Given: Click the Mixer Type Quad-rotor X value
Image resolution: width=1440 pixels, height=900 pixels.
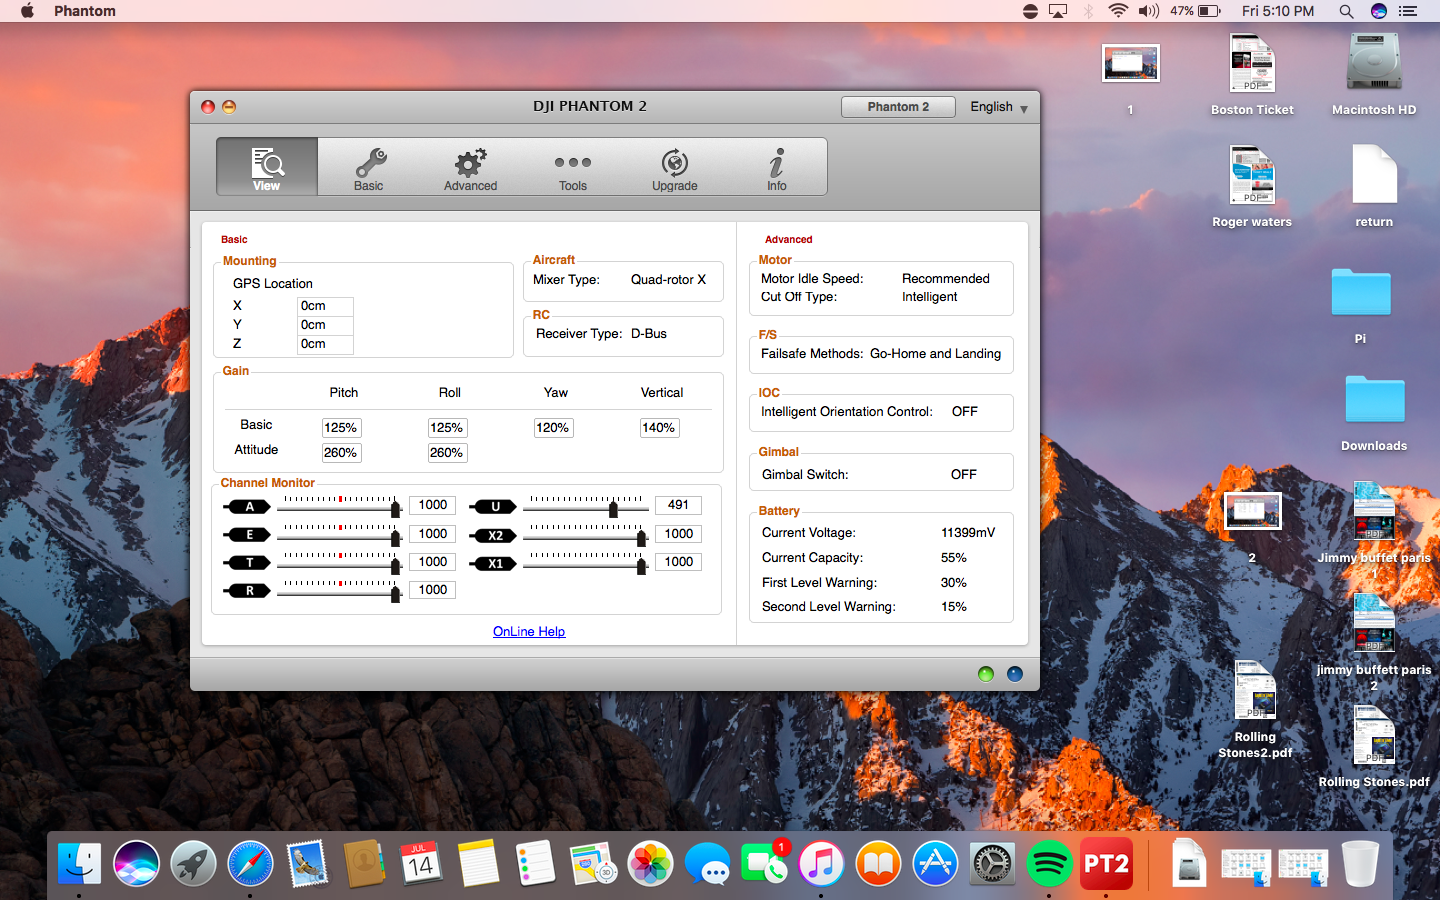Looking at the screenshot, I should tap(668, 280).
